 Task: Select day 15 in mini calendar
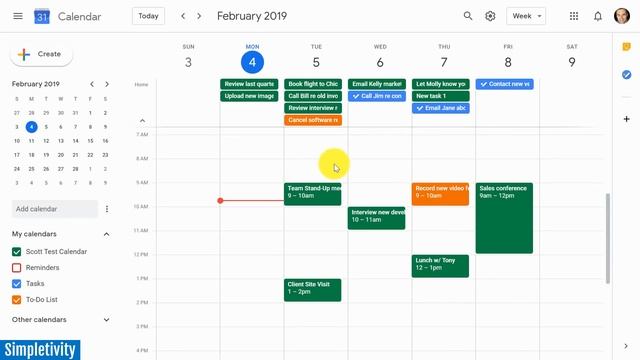90,141
